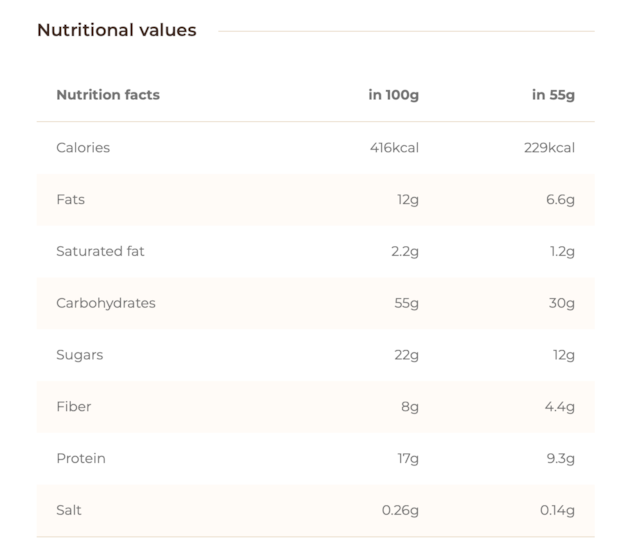The width and height of the screenshot is (630, 553).
Task: Click the Nutritional values heading
Action: click(x=117, y=30)
